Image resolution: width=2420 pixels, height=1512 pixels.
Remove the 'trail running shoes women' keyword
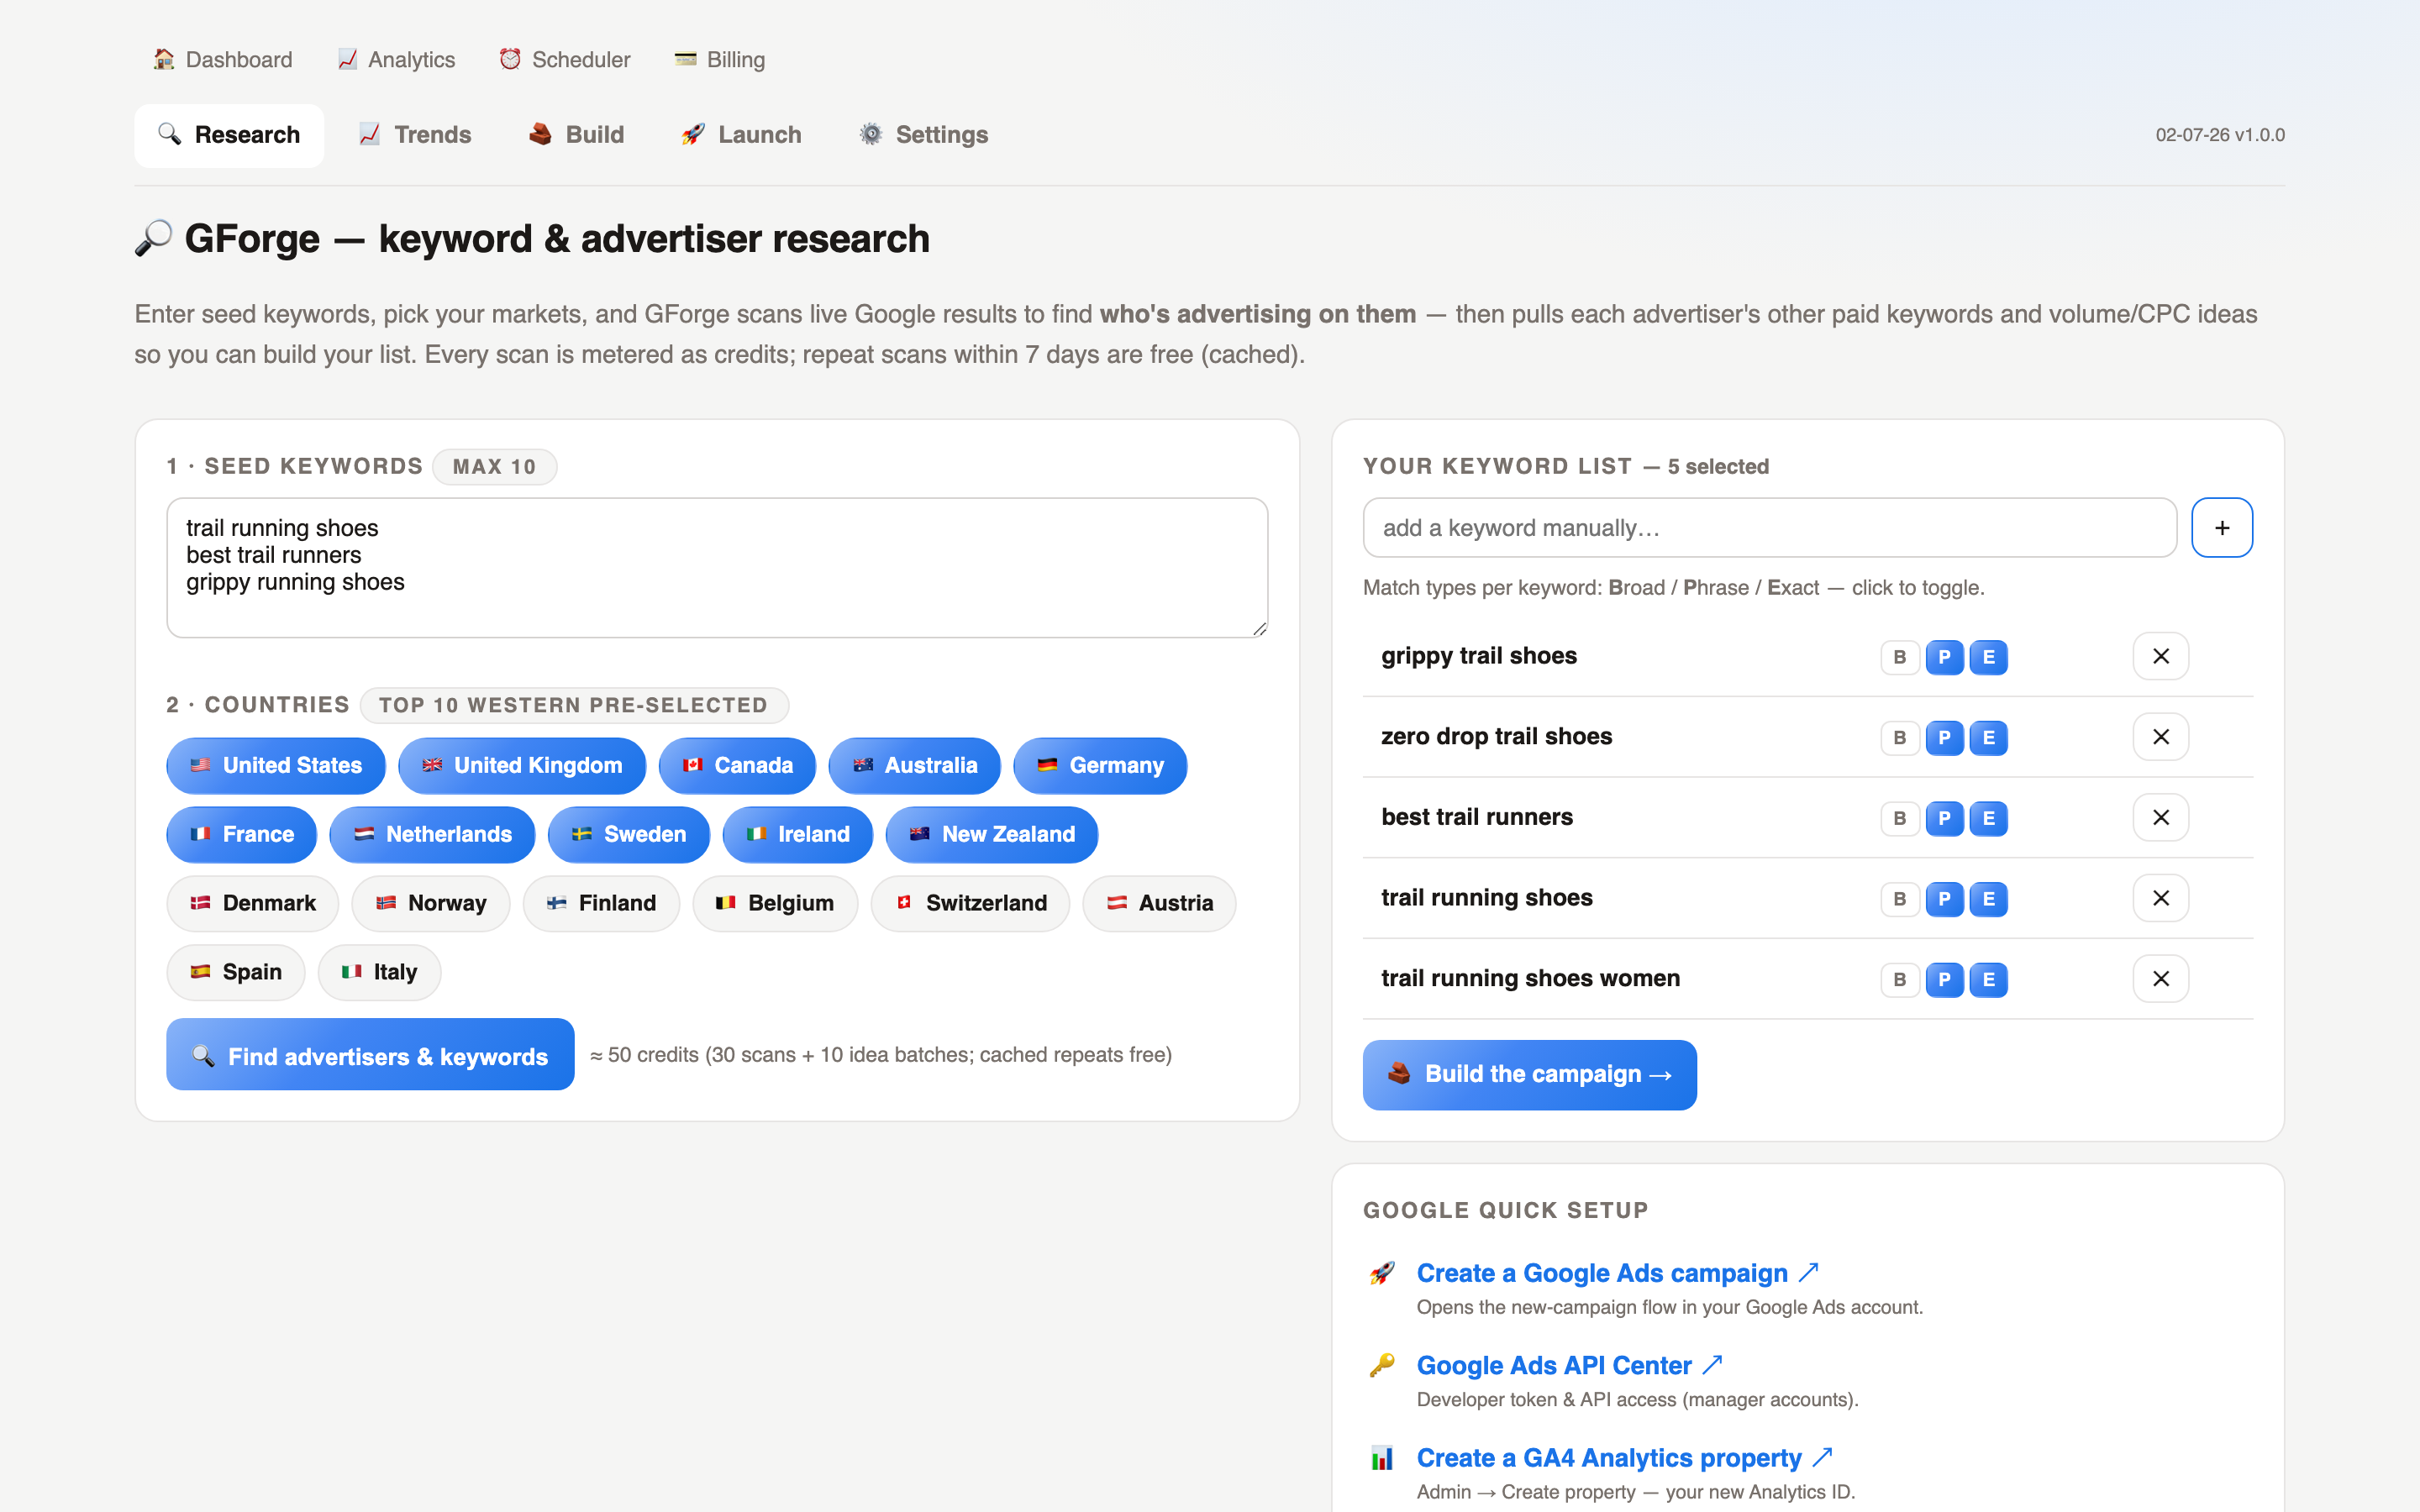pyautogui.click(x=2160, y=979)
